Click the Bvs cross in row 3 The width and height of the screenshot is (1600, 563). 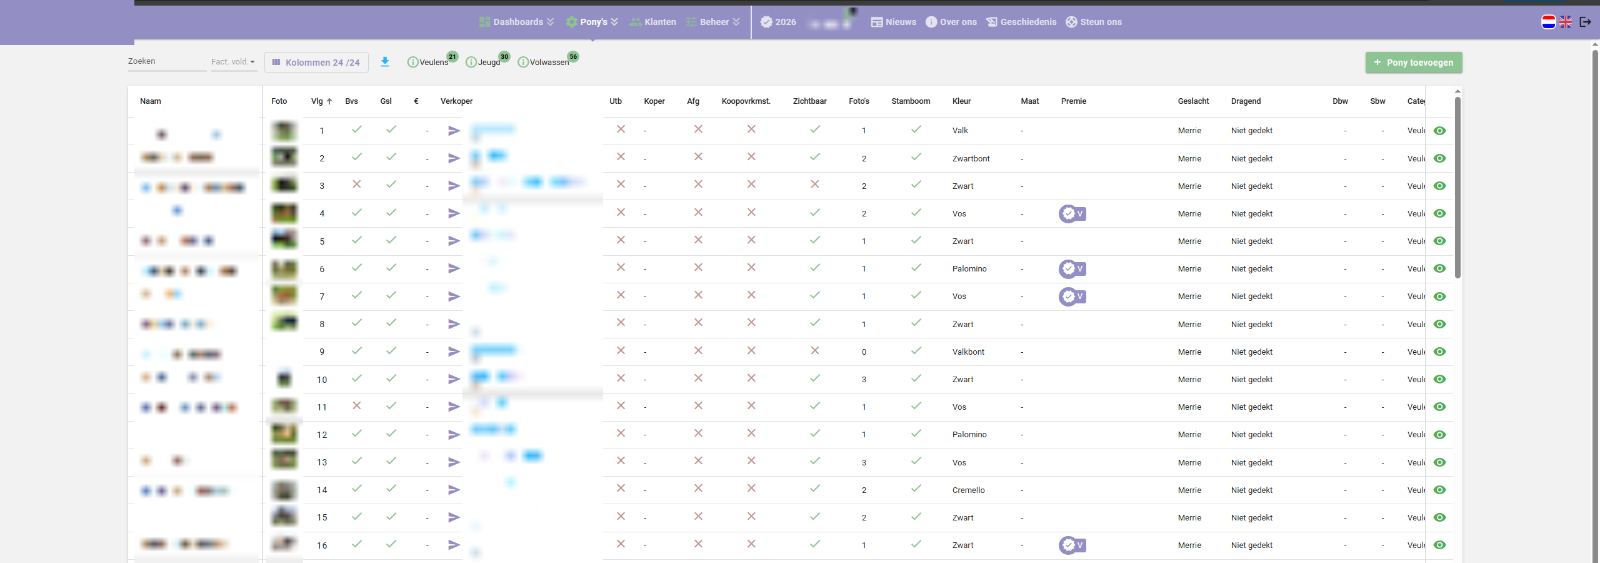point(357,184)
